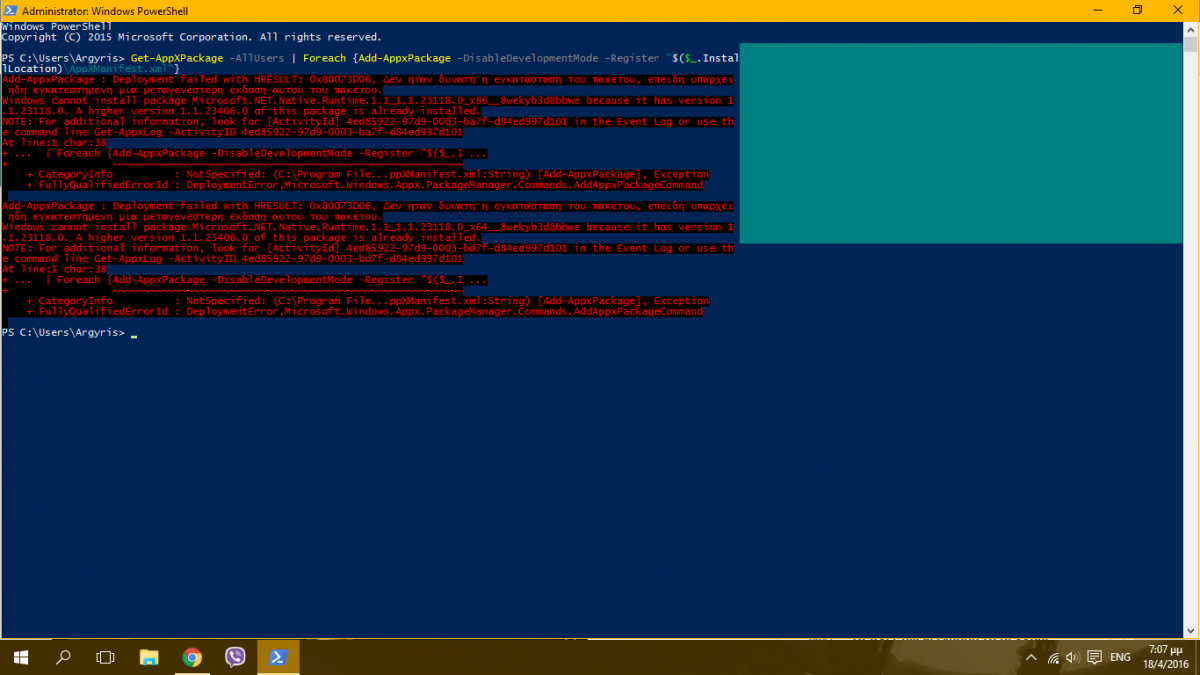Click the Get-AppXPackage -AllUsers command text
This screenshot has height=675, width=1200.
pos(207,58)
